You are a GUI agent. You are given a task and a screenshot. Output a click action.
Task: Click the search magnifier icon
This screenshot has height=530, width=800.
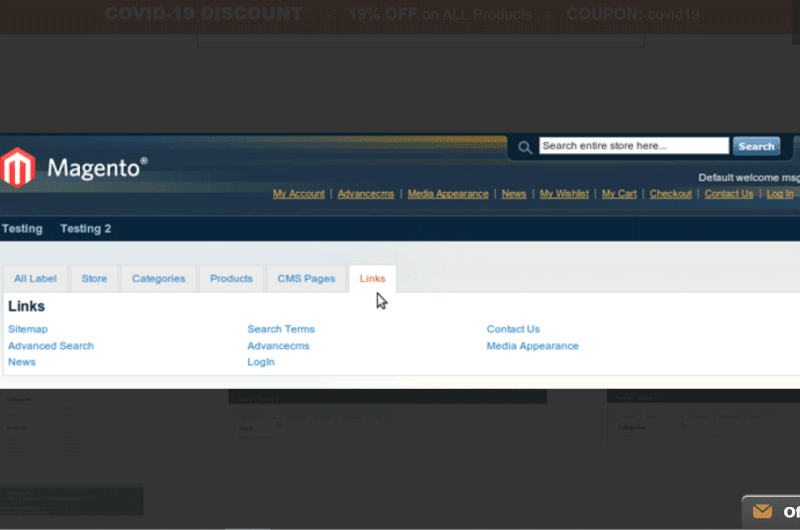(x=525, y=148)
